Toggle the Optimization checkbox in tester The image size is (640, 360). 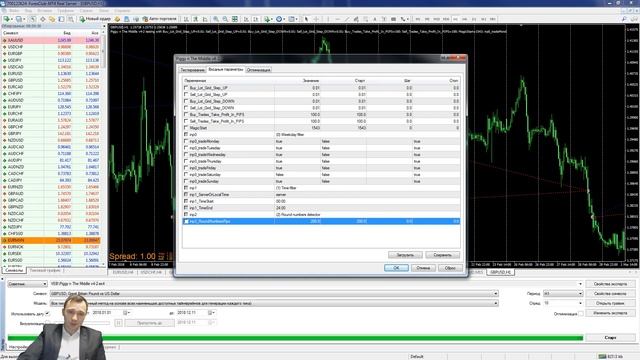pyautogui.click(x=581, y=313)
